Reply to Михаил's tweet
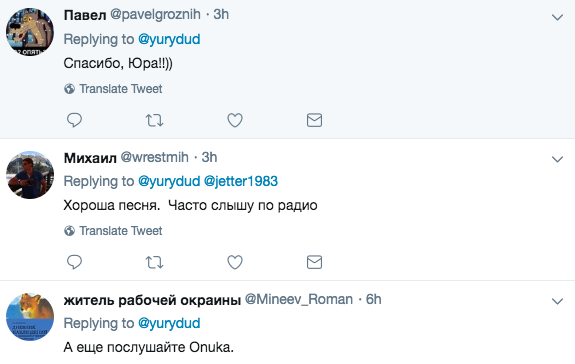This screenshot has height=364, width=575. (x=74, y=262)
